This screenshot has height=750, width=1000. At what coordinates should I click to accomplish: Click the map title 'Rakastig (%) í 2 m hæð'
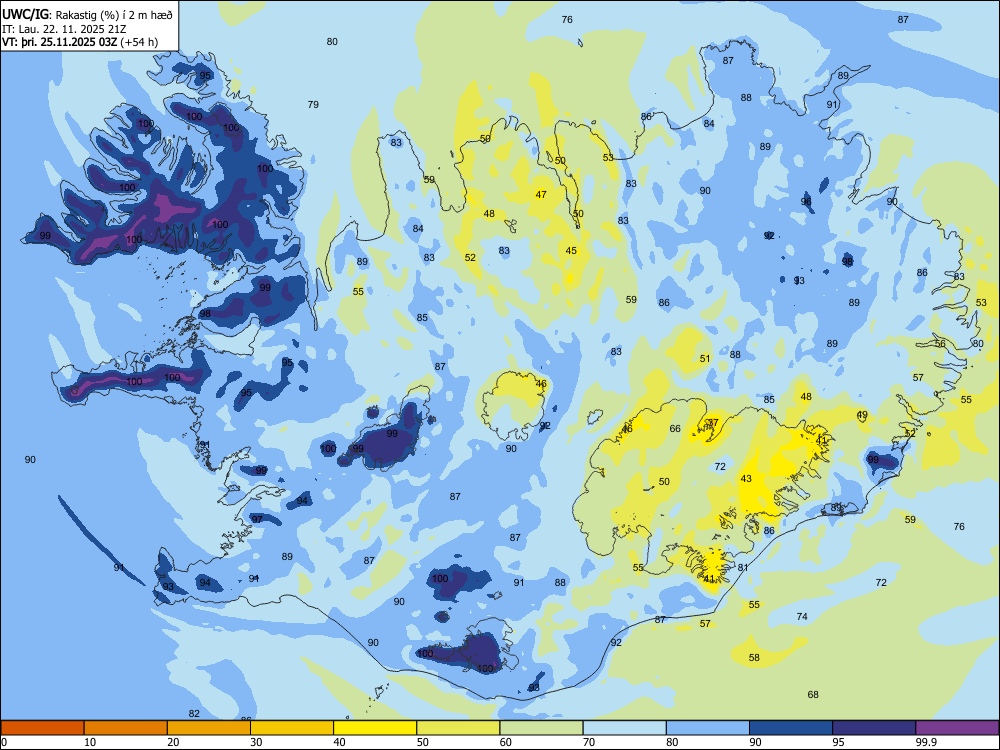[x=114, y=15]
